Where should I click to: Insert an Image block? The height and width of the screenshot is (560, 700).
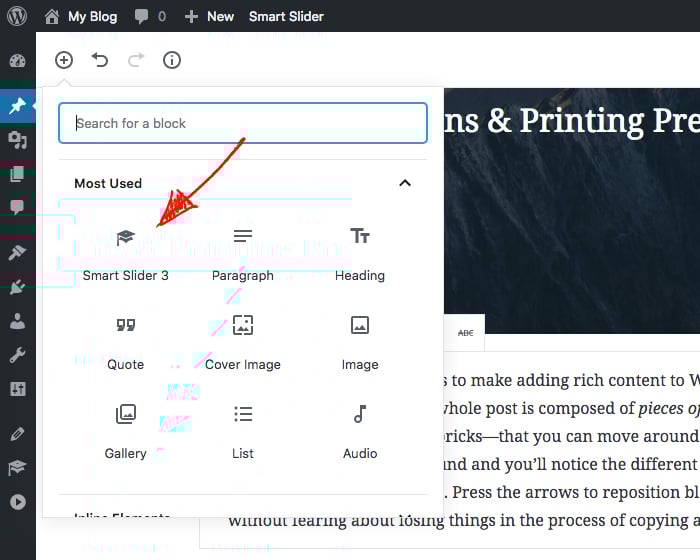click(x=360, y=344)
